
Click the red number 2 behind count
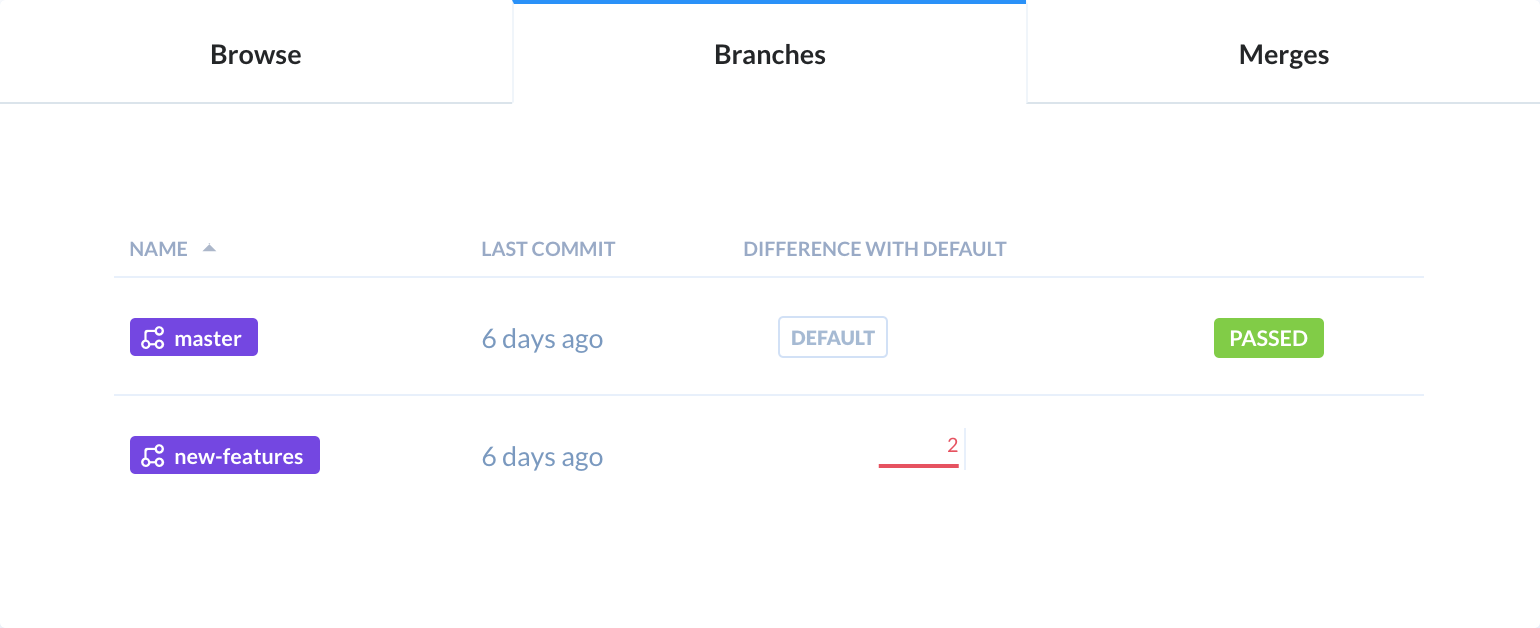coord(953,445)
